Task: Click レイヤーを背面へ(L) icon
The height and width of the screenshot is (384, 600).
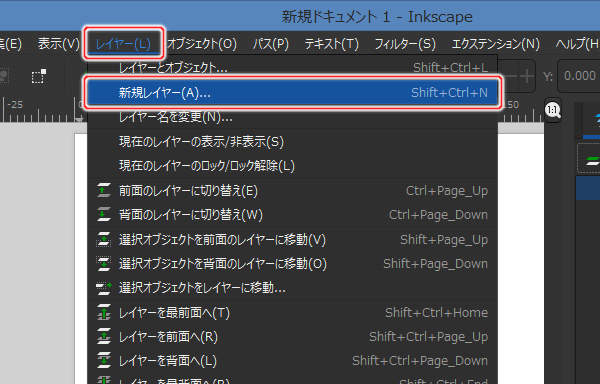Action: (104, 361)
